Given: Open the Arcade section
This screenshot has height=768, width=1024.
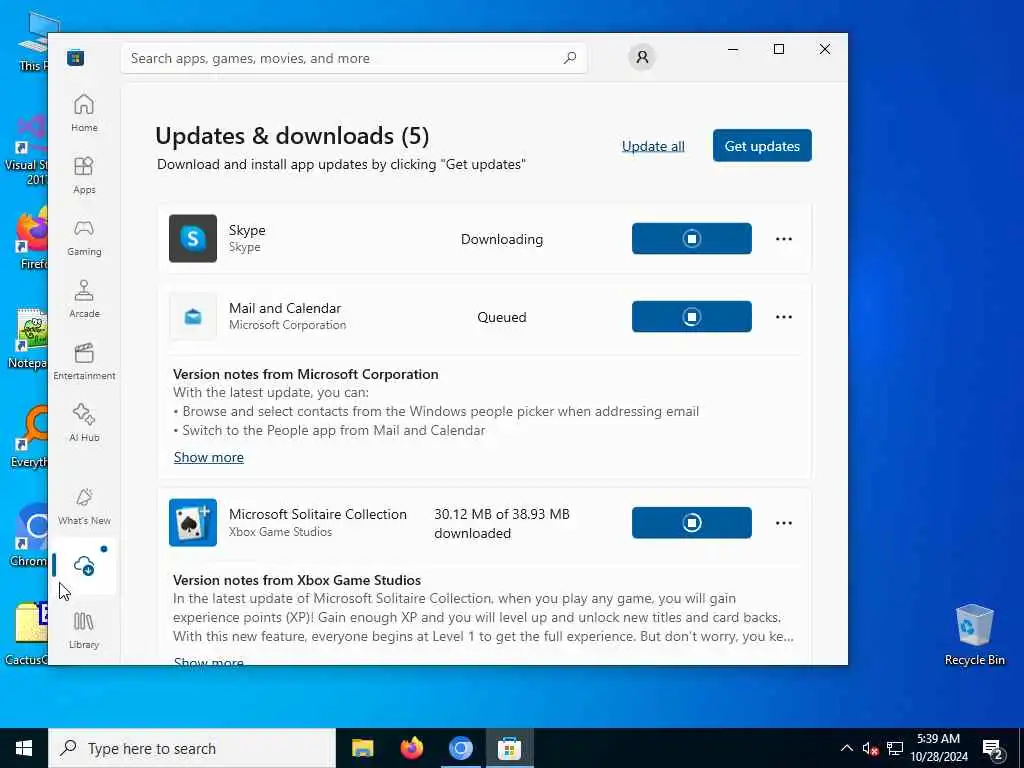Looking at the screenshot, I should point(84,299).
